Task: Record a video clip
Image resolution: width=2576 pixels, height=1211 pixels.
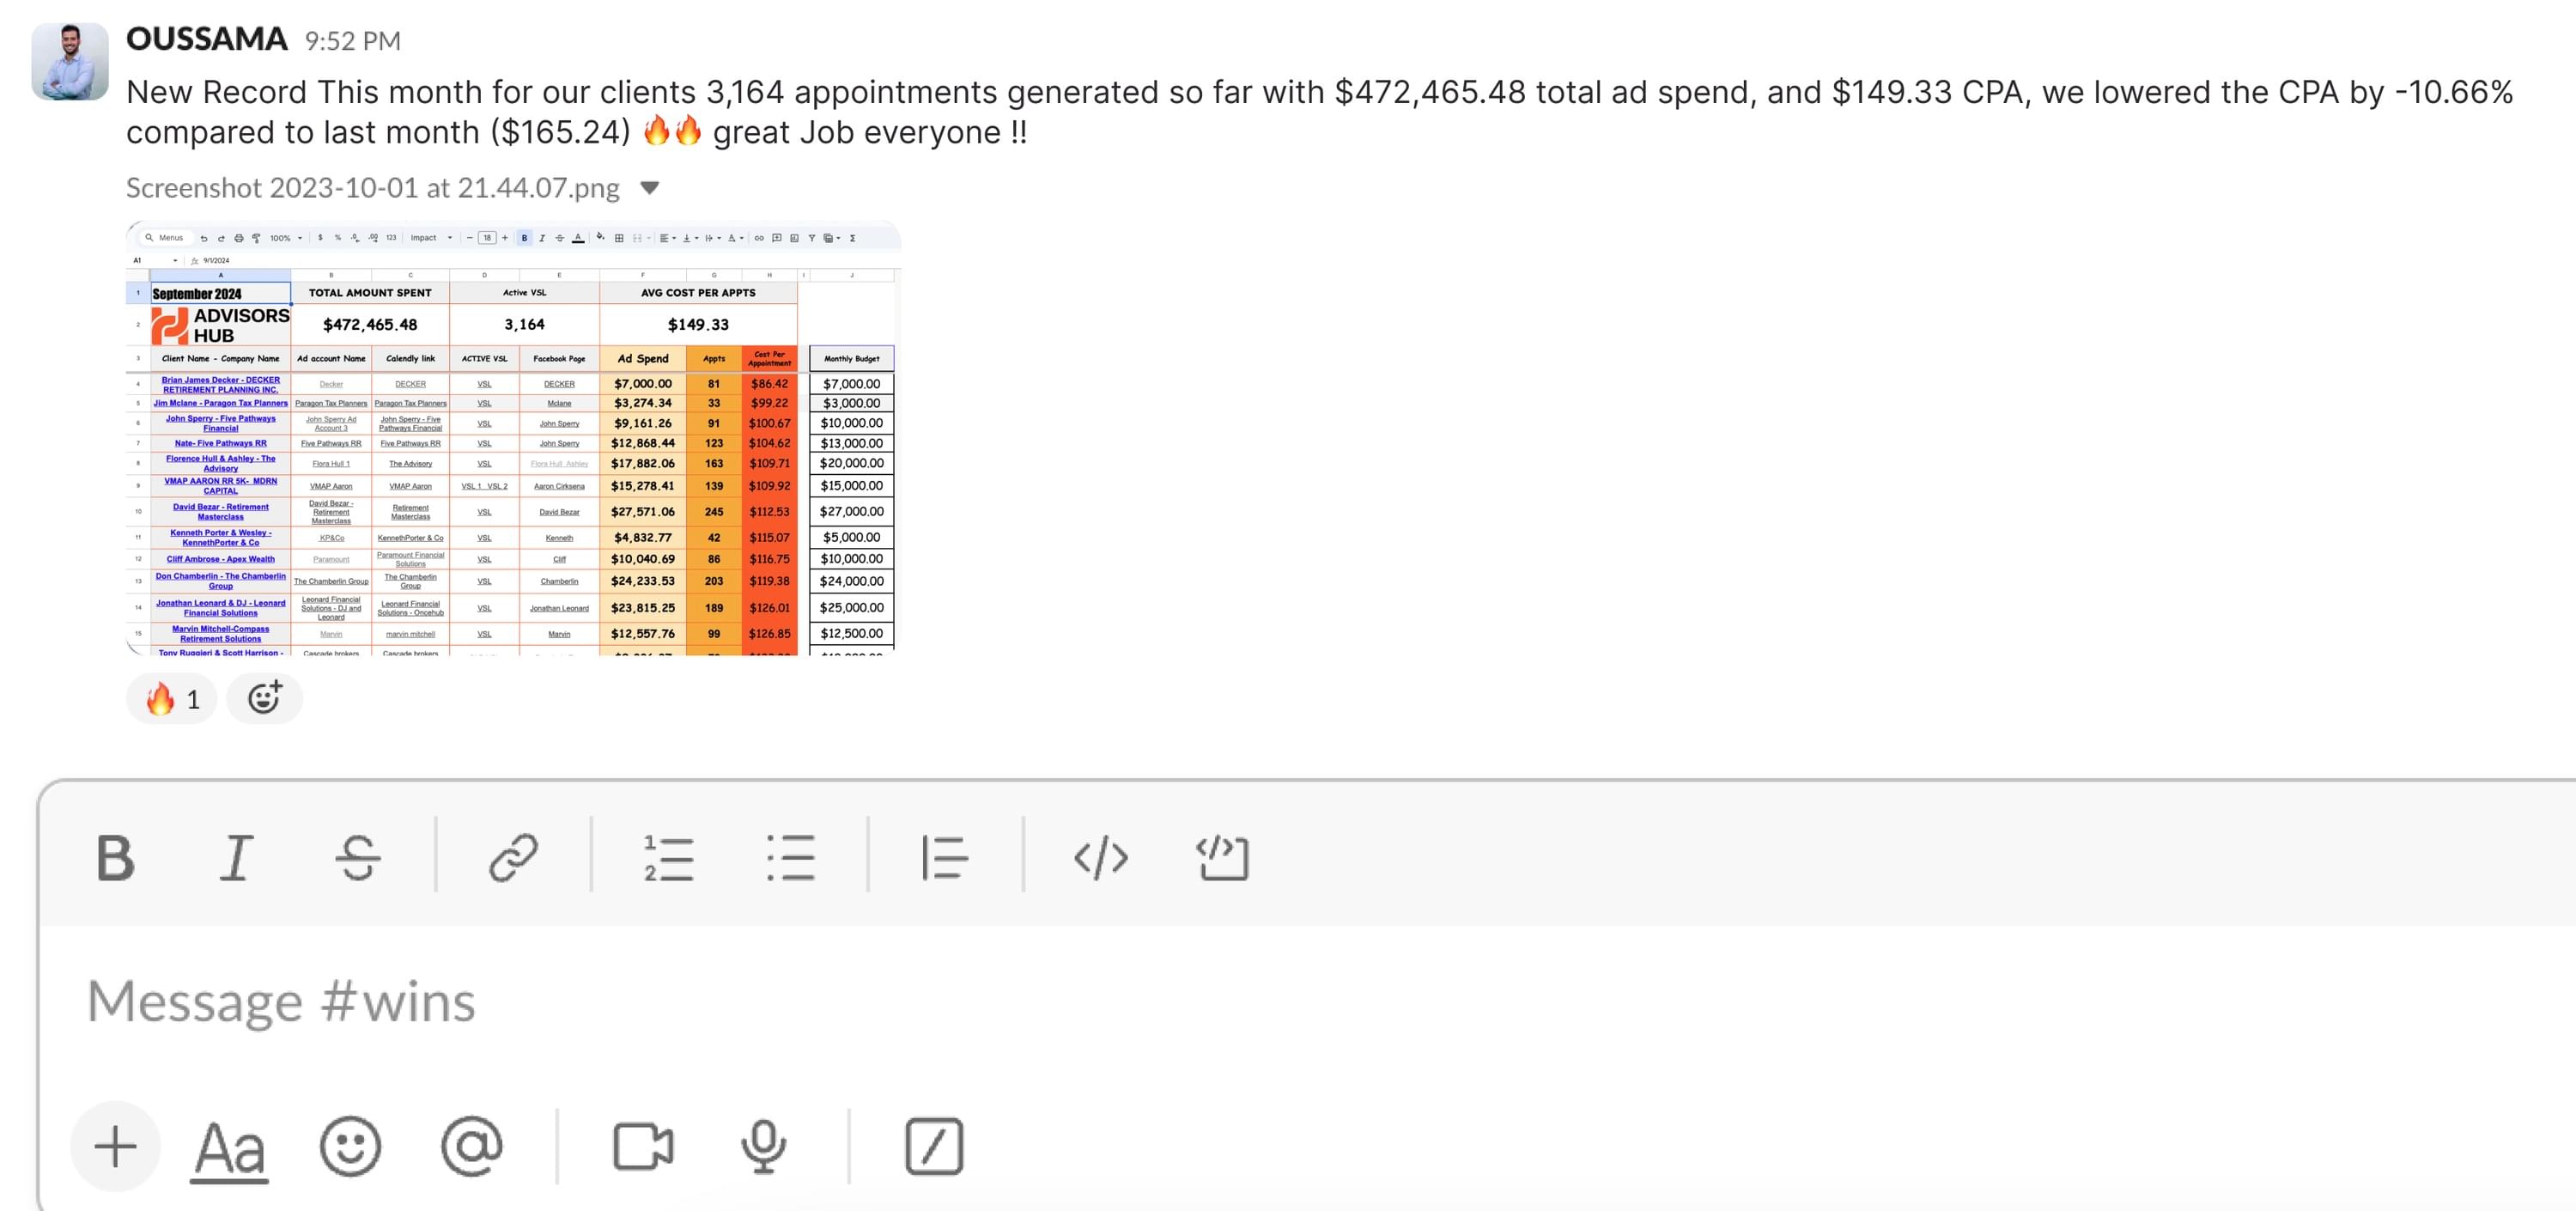Action: coord(643,1146)
